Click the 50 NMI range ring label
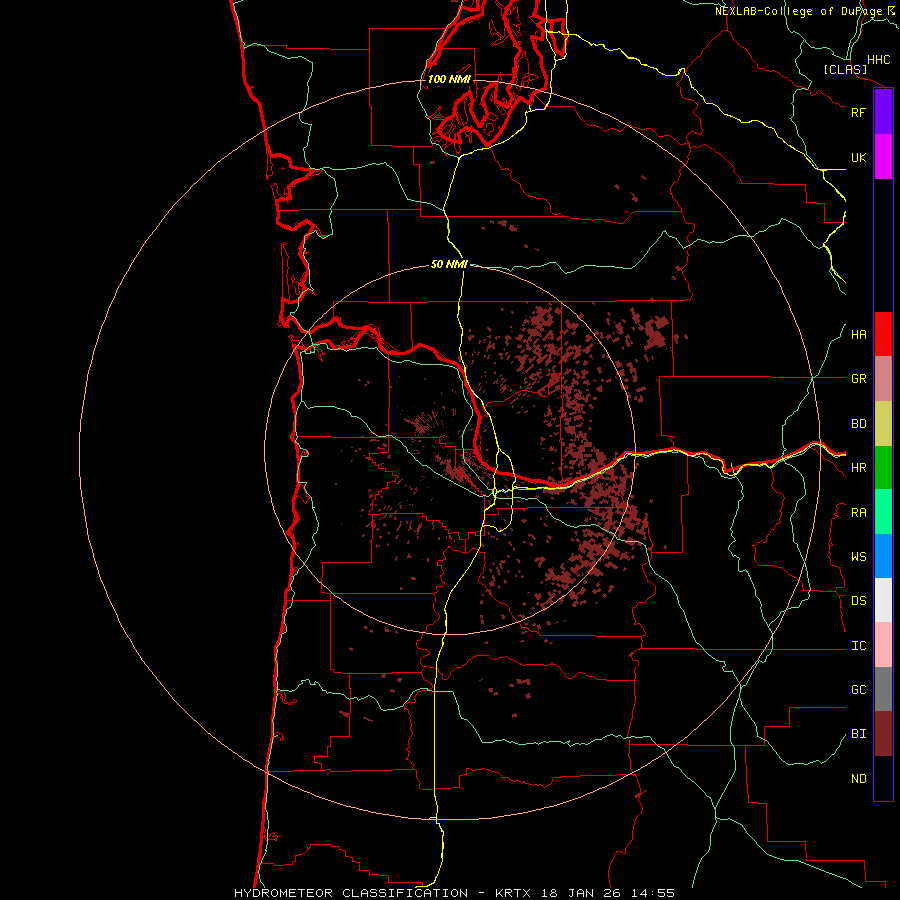This screenshot has width=900, height=900. tap(449, 264)
